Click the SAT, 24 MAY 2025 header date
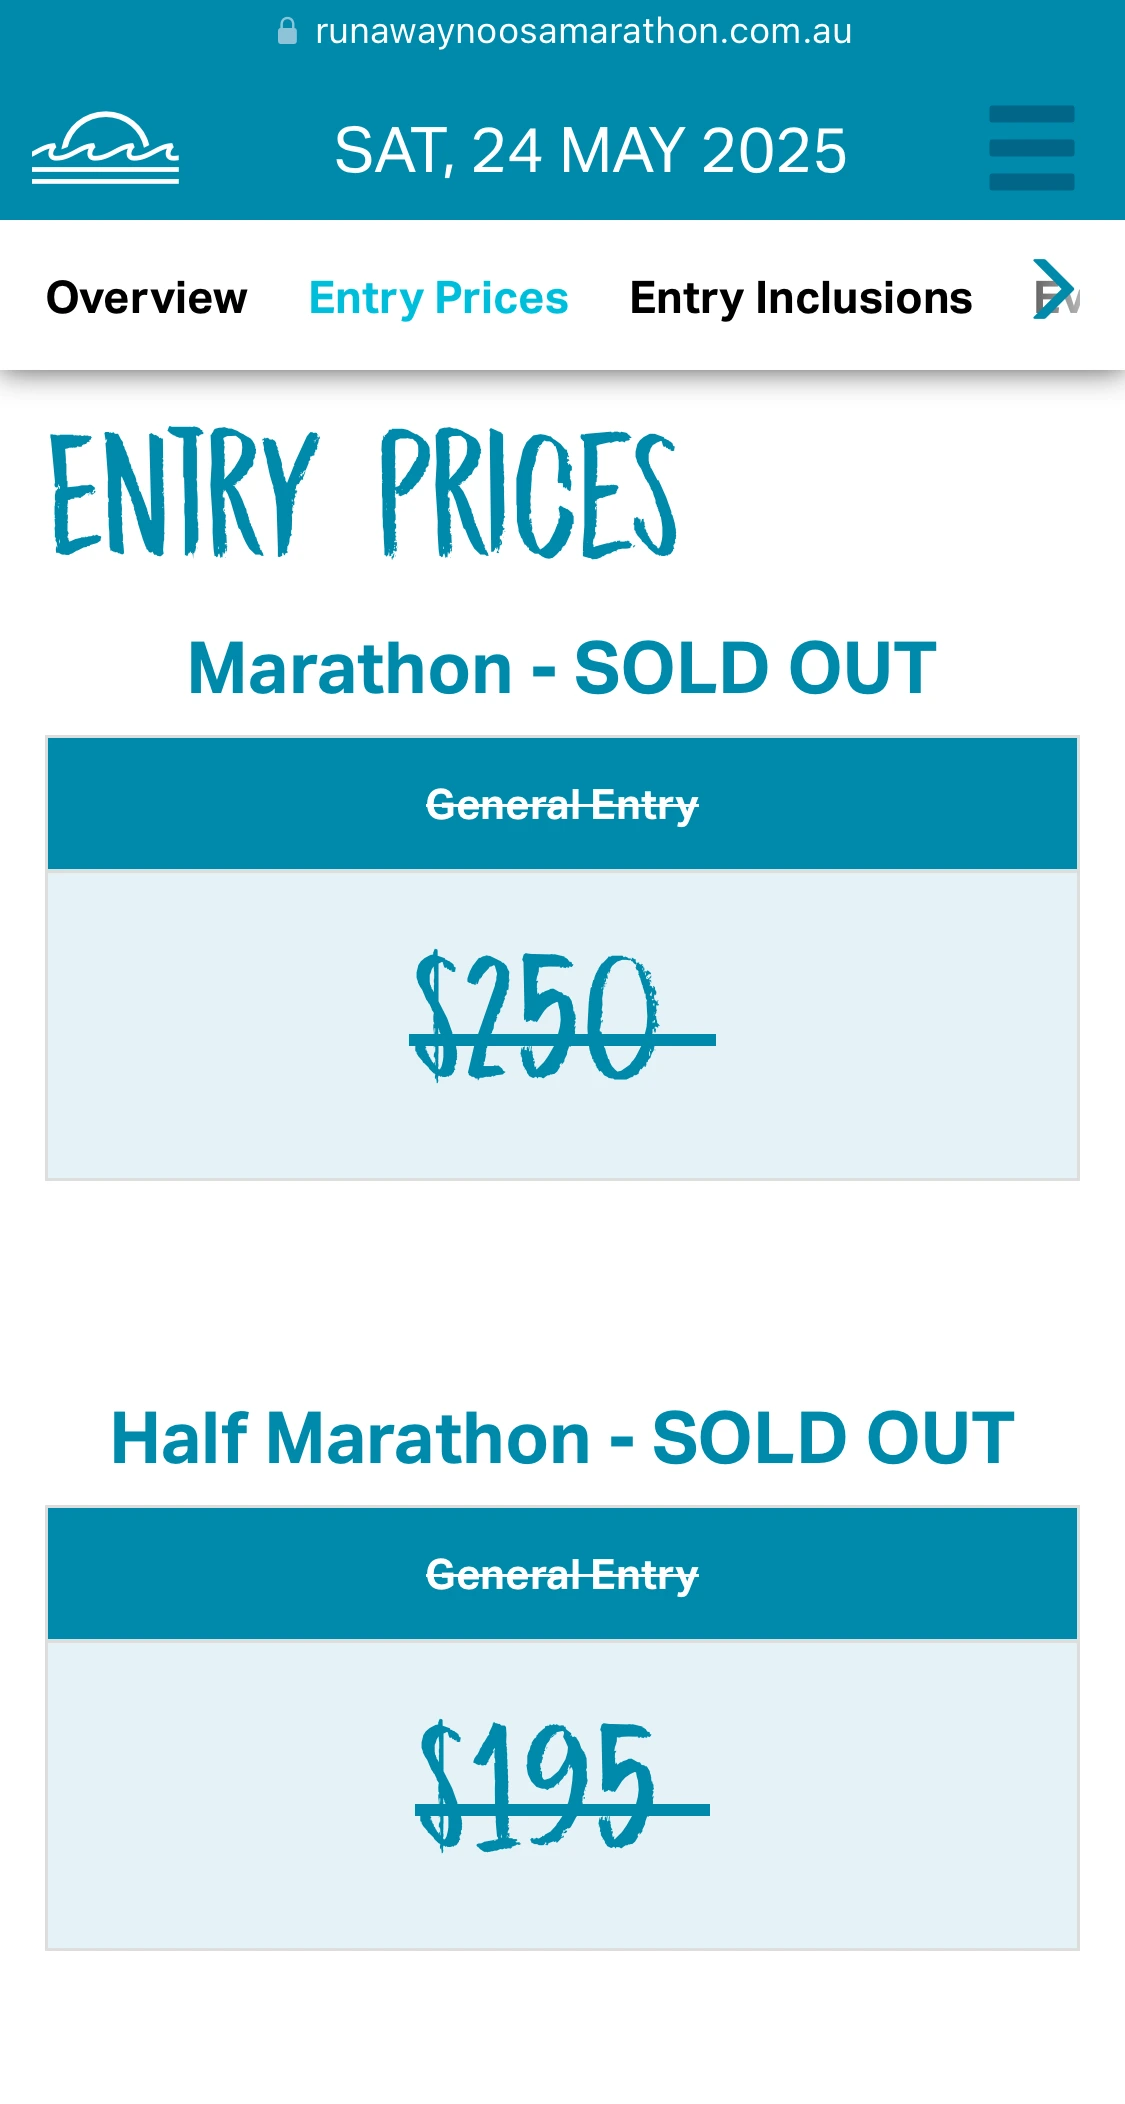Viewport: 1125px width, 2104px height. [590, 151]
